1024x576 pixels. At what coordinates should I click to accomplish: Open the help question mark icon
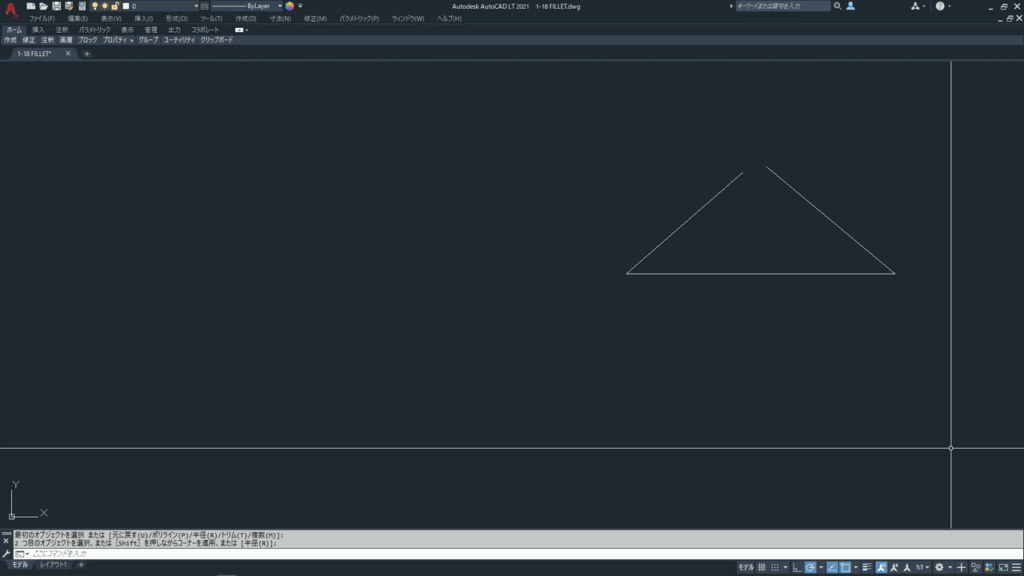pyautogui.click(x=940, y=6)
